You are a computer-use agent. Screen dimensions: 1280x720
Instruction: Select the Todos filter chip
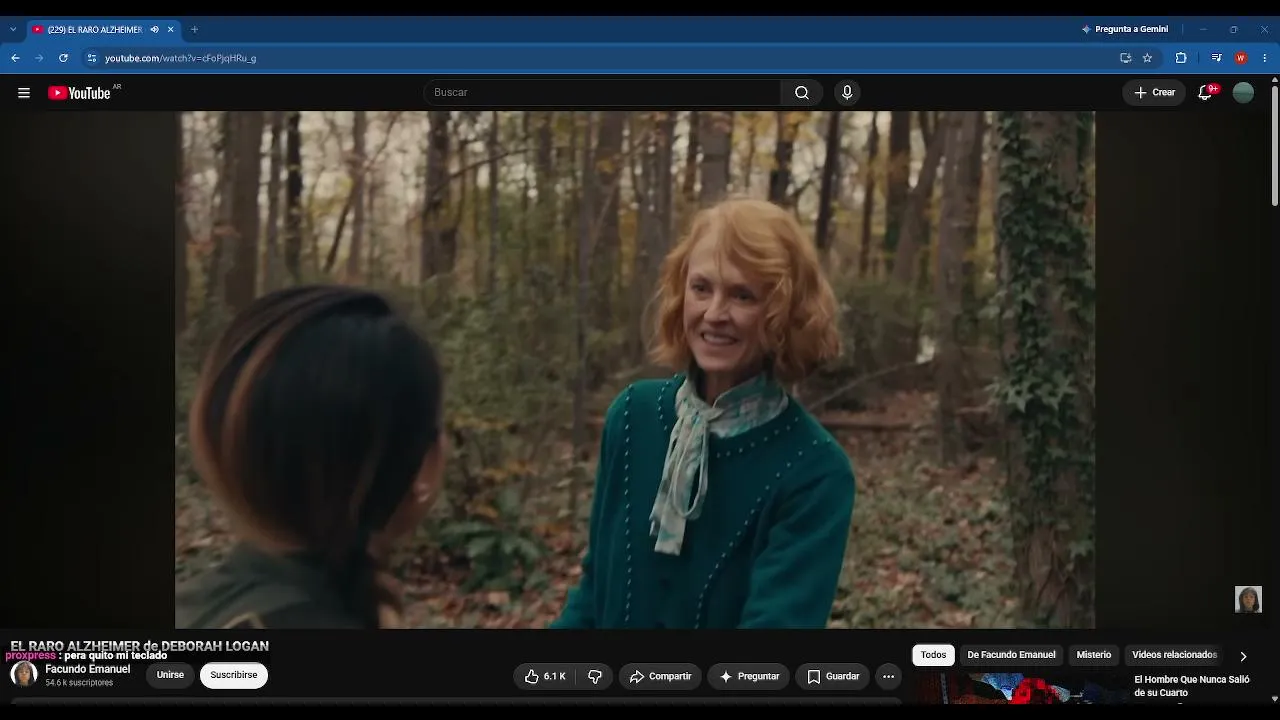pos(933,655)
